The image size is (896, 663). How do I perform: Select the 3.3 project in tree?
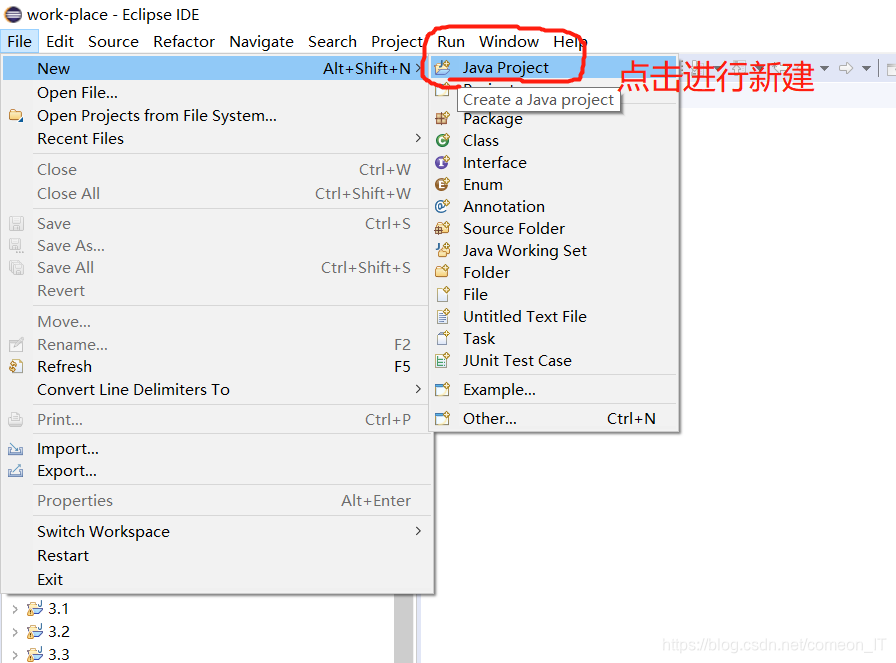coord(58,654)
